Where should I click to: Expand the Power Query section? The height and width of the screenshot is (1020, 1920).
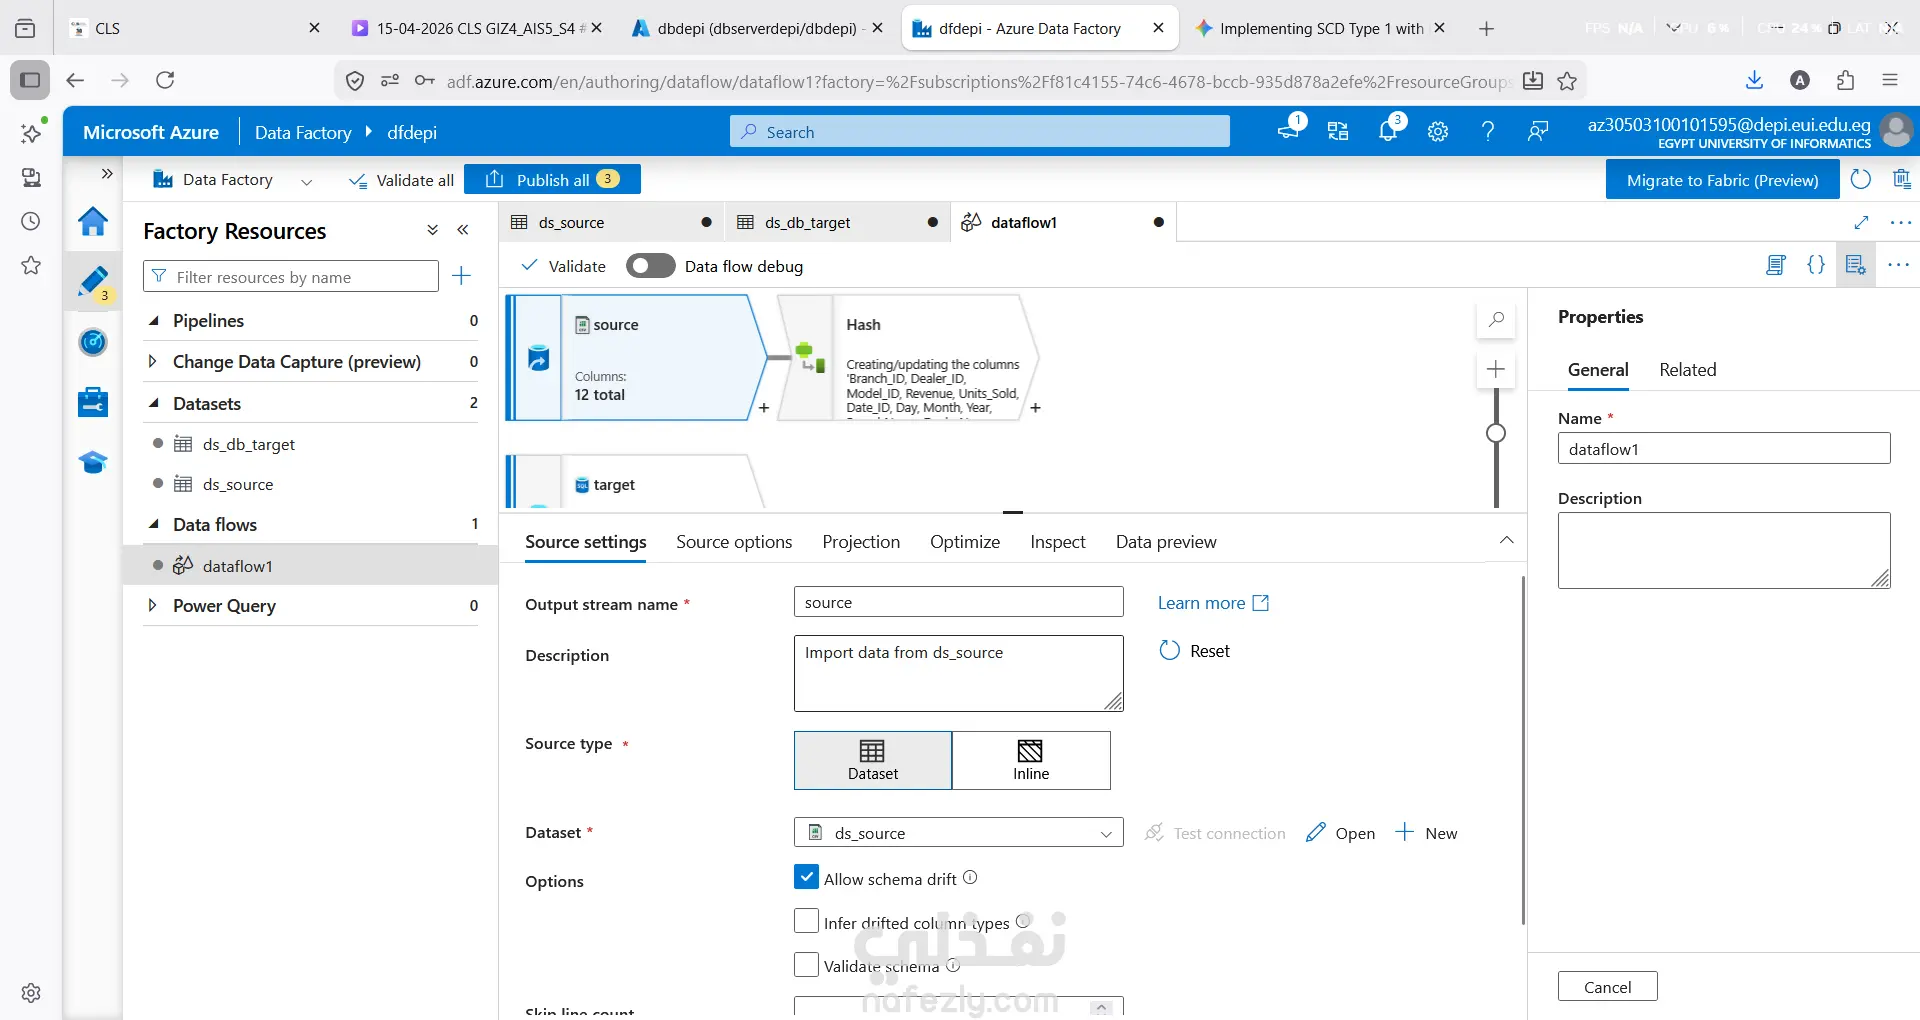tap(153, 605)
